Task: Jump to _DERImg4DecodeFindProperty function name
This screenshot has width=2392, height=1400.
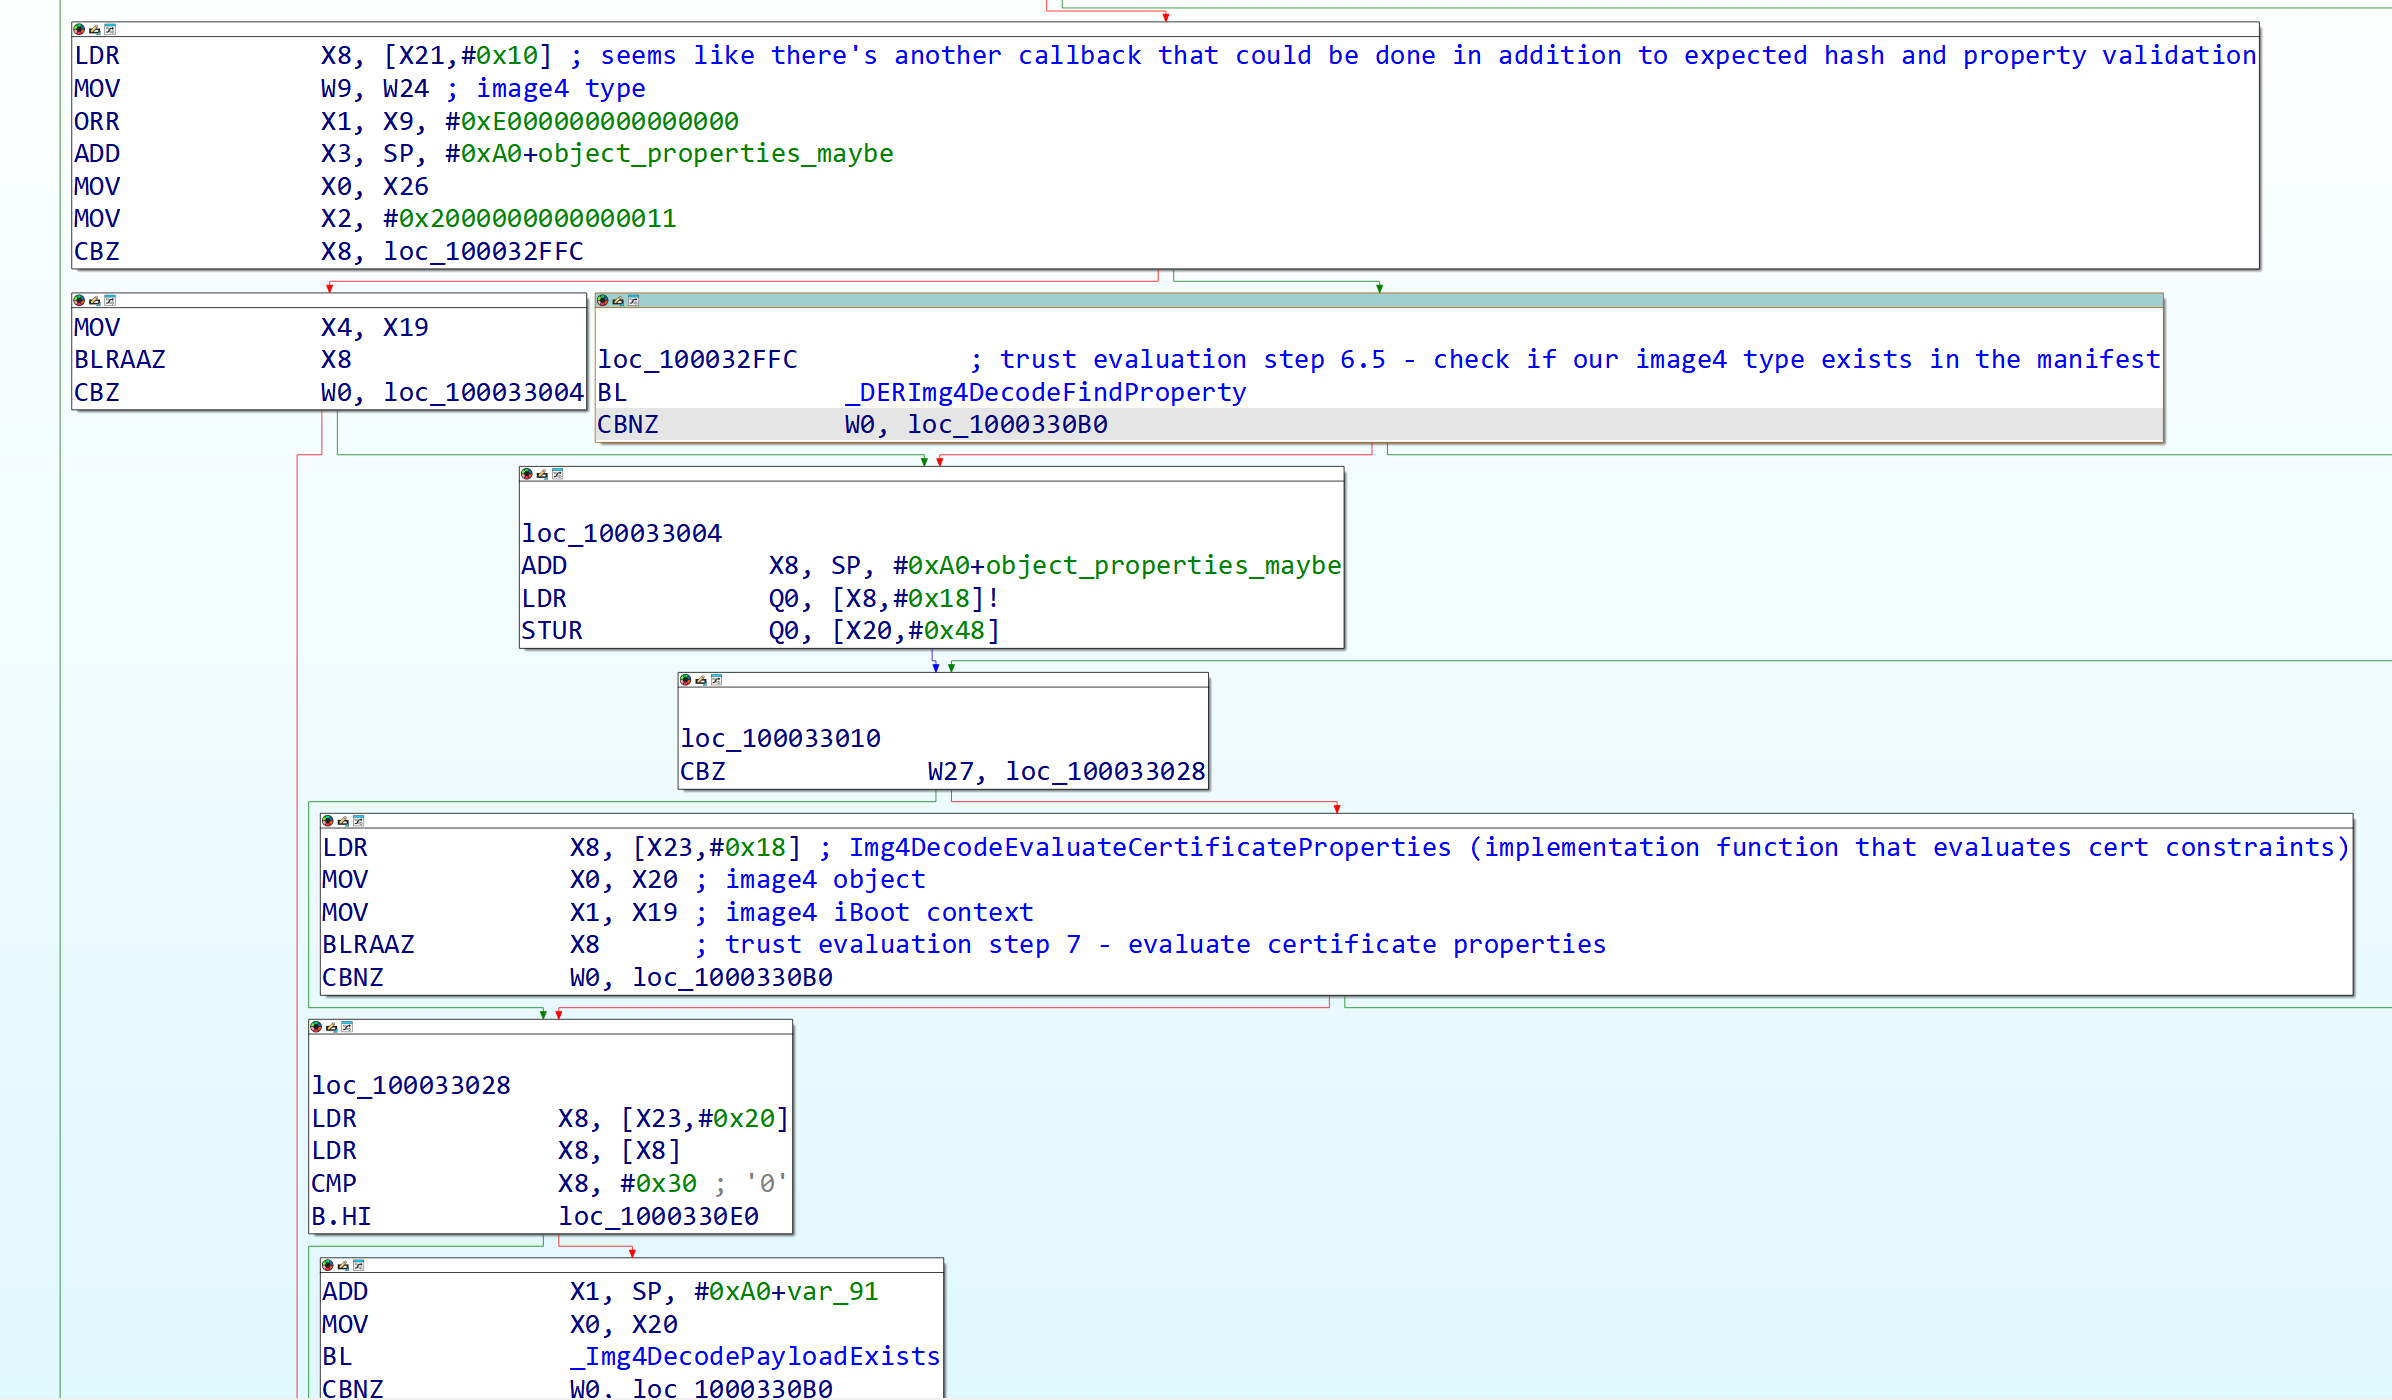Action: tap(1045, 393)
